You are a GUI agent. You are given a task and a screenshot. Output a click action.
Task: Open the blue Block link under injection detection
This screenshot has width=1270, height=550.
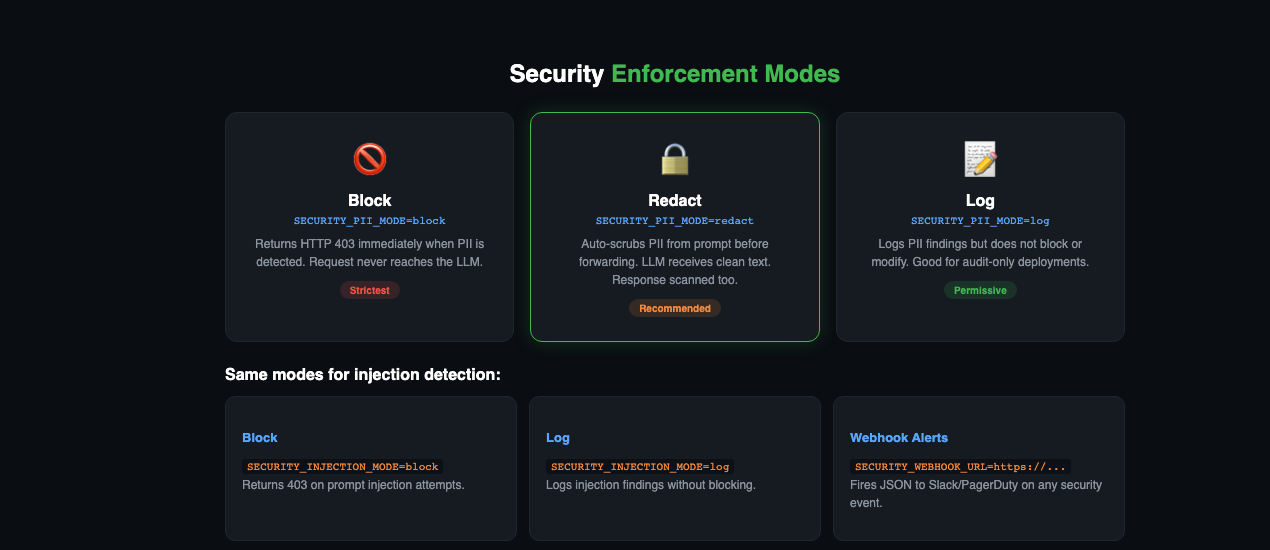point(260,438)
